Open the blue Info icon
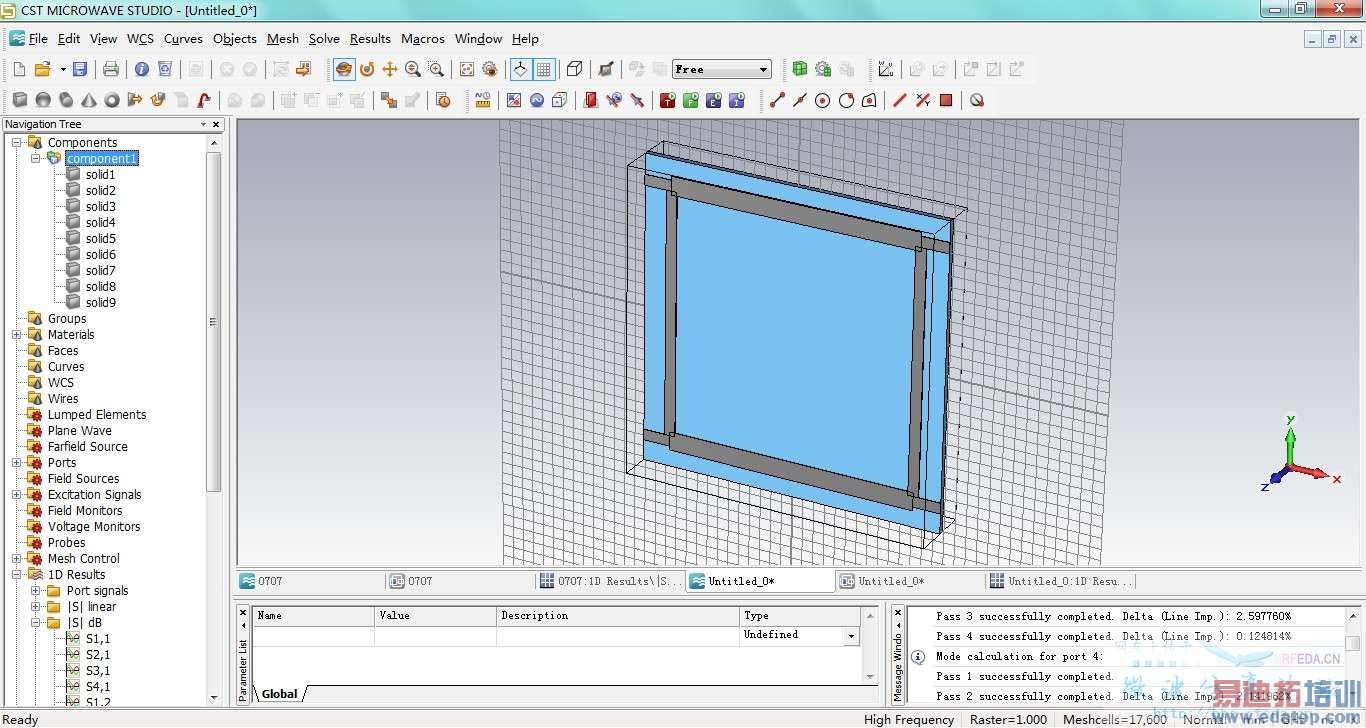 (x=141, y=69)
